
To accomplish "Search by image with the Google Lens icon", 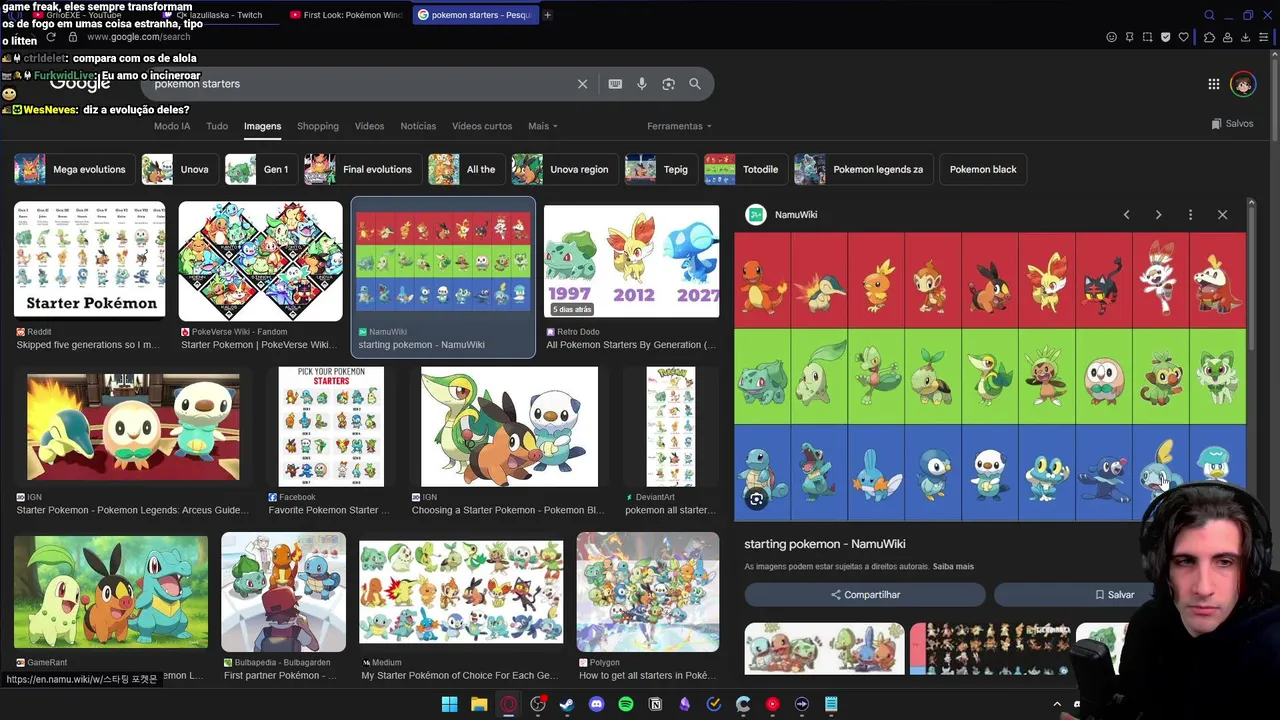I will pos(668,84).
